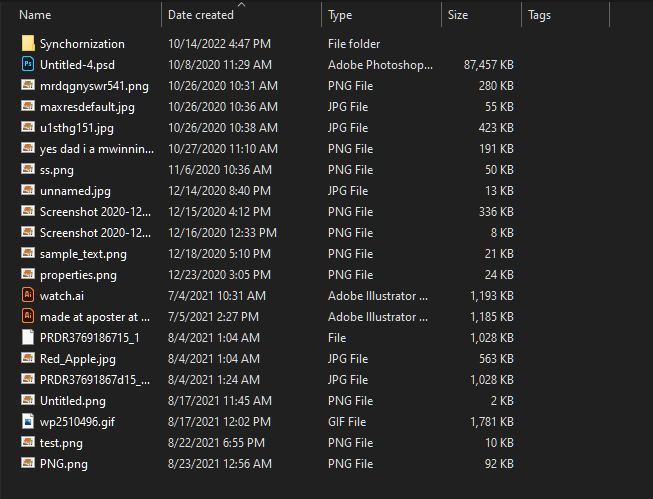
Task: Select the sample_text.png file row
Action: 82,254
